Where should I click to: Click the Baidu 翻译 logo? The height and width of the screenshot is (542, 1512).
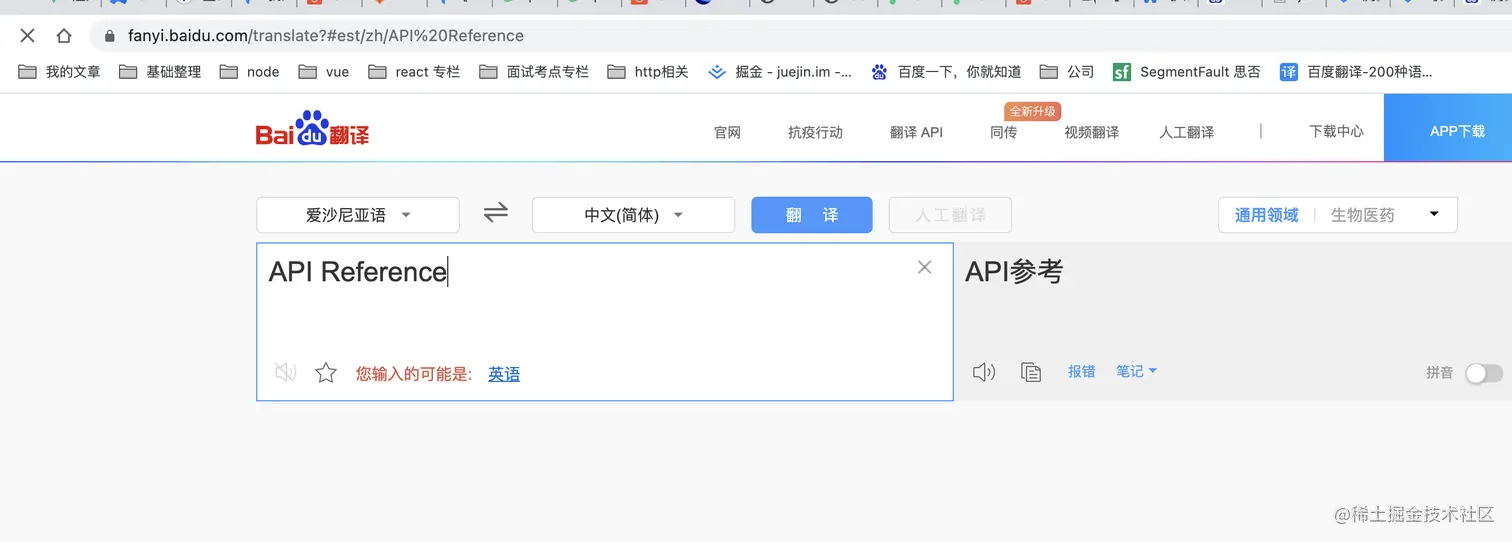(x=312, y=129)
